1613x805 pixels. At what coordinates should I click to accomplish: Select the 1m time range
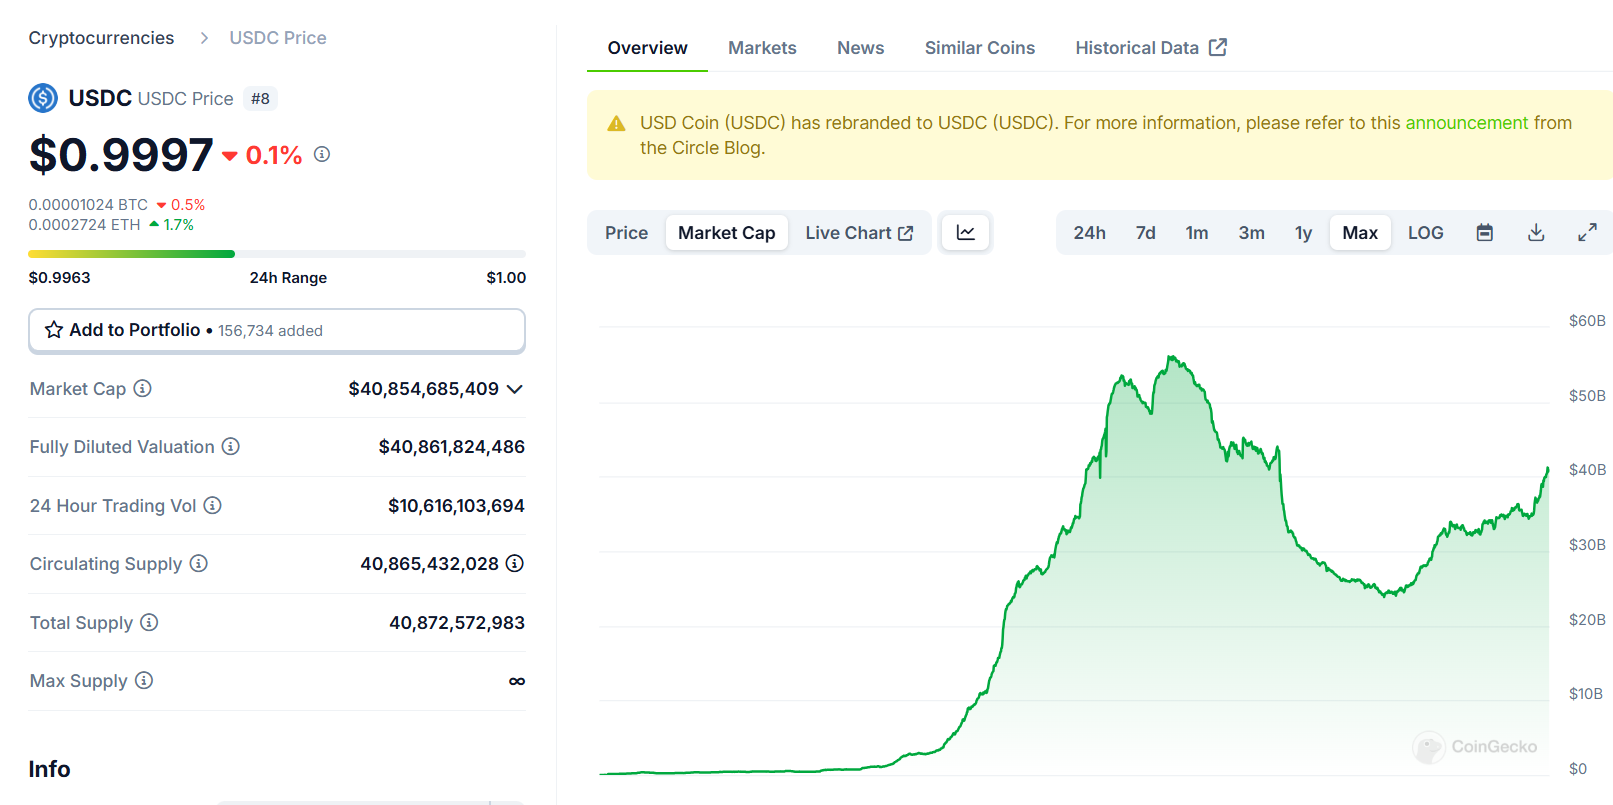(1197, 233)
